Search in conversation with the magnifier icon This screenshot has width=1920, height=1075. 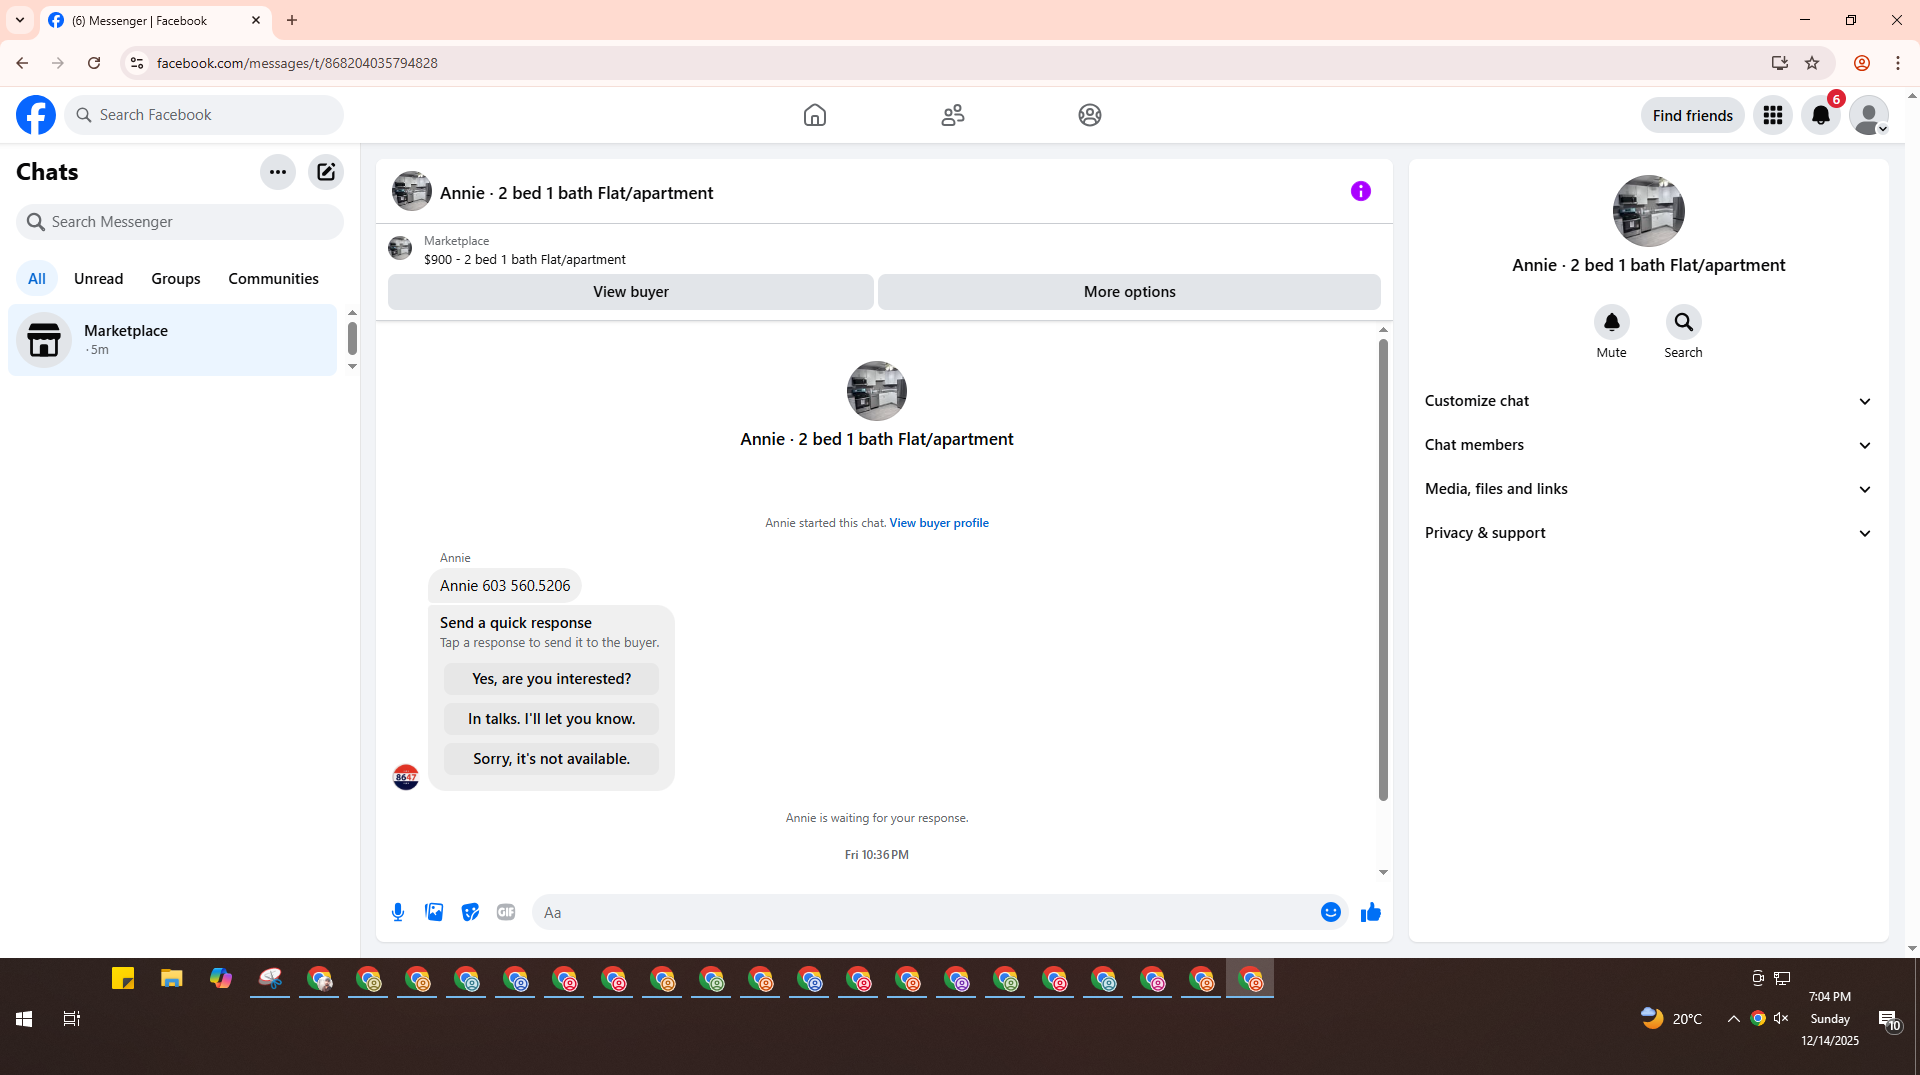[1684, 322]
